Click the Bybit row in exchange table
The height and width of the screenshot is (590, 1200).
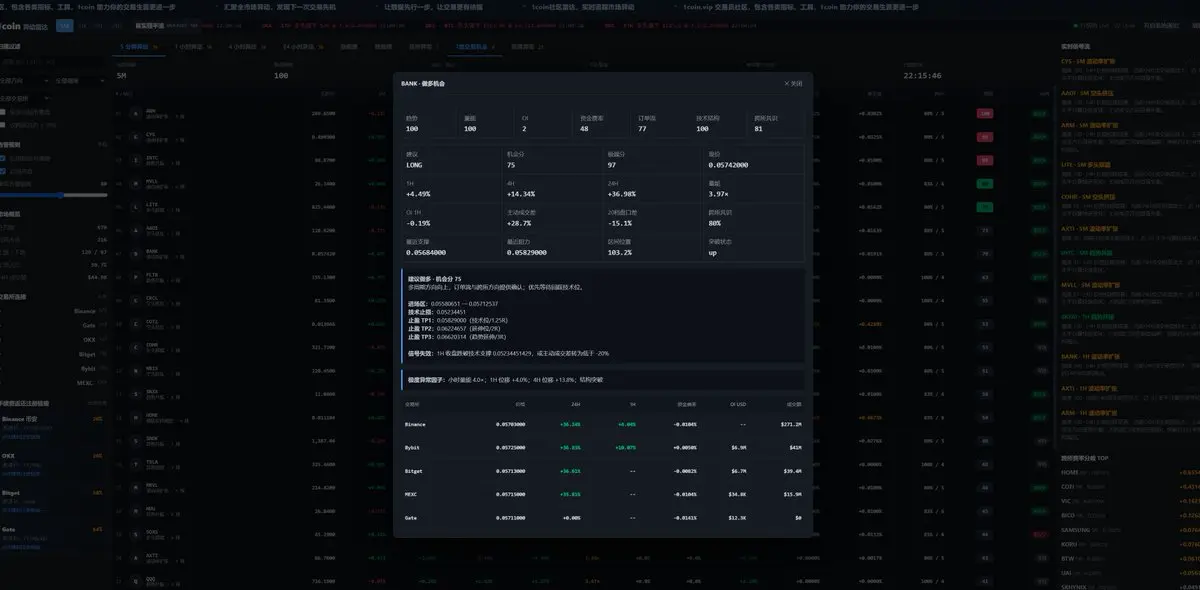[x=603, y=447]
